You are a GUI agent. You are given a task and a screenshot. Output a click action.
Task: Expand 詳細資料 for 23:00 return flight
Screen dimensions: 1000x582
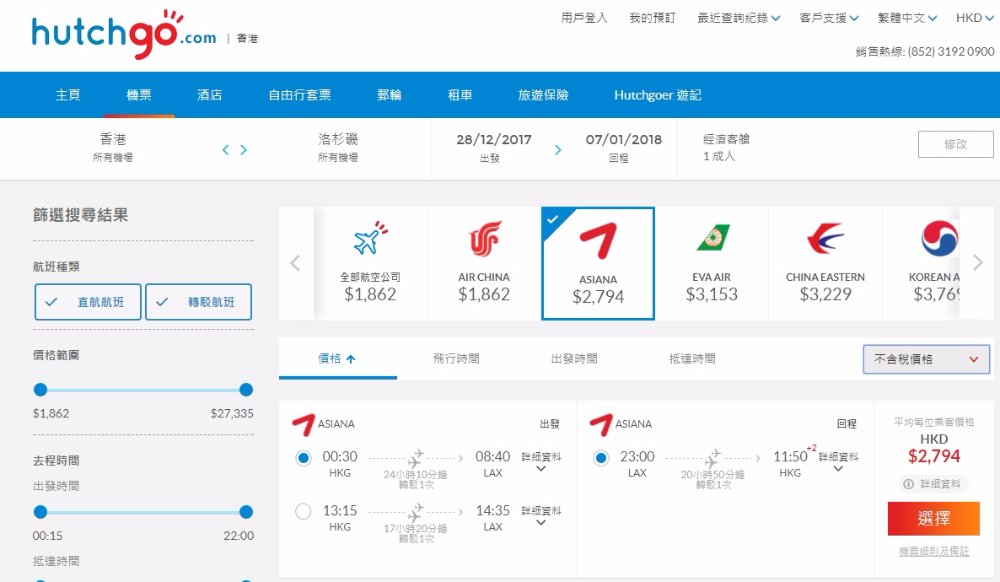tap(838, 462)
